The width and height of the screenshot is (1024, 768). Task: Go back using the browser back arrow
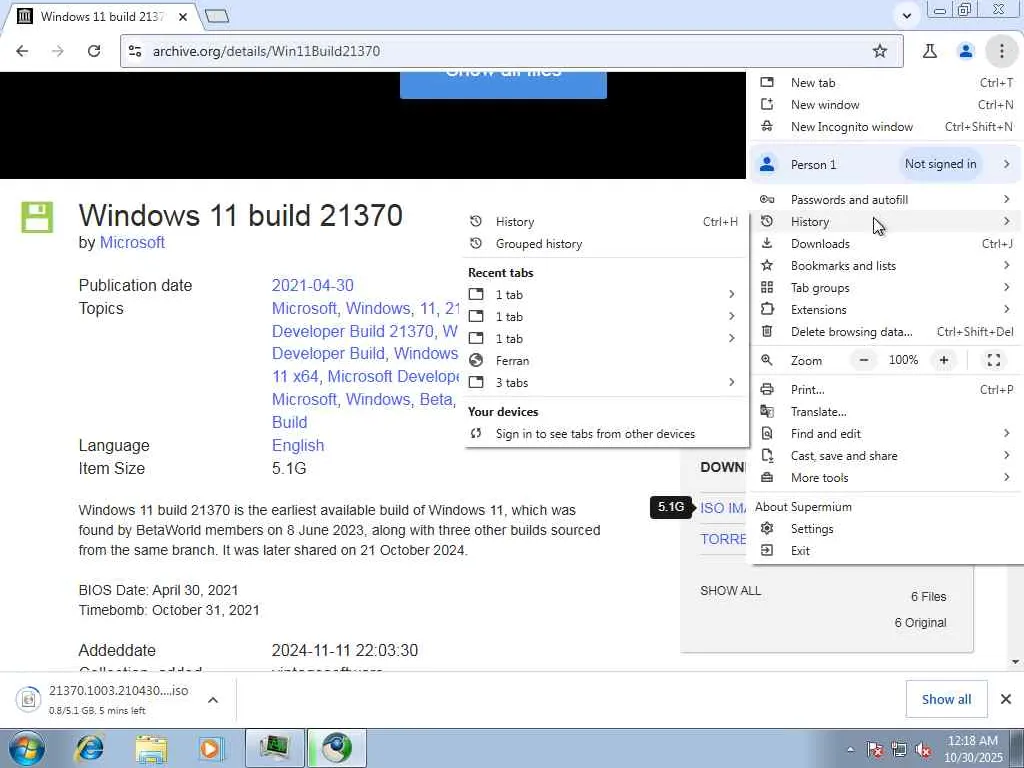click(22, 51)
